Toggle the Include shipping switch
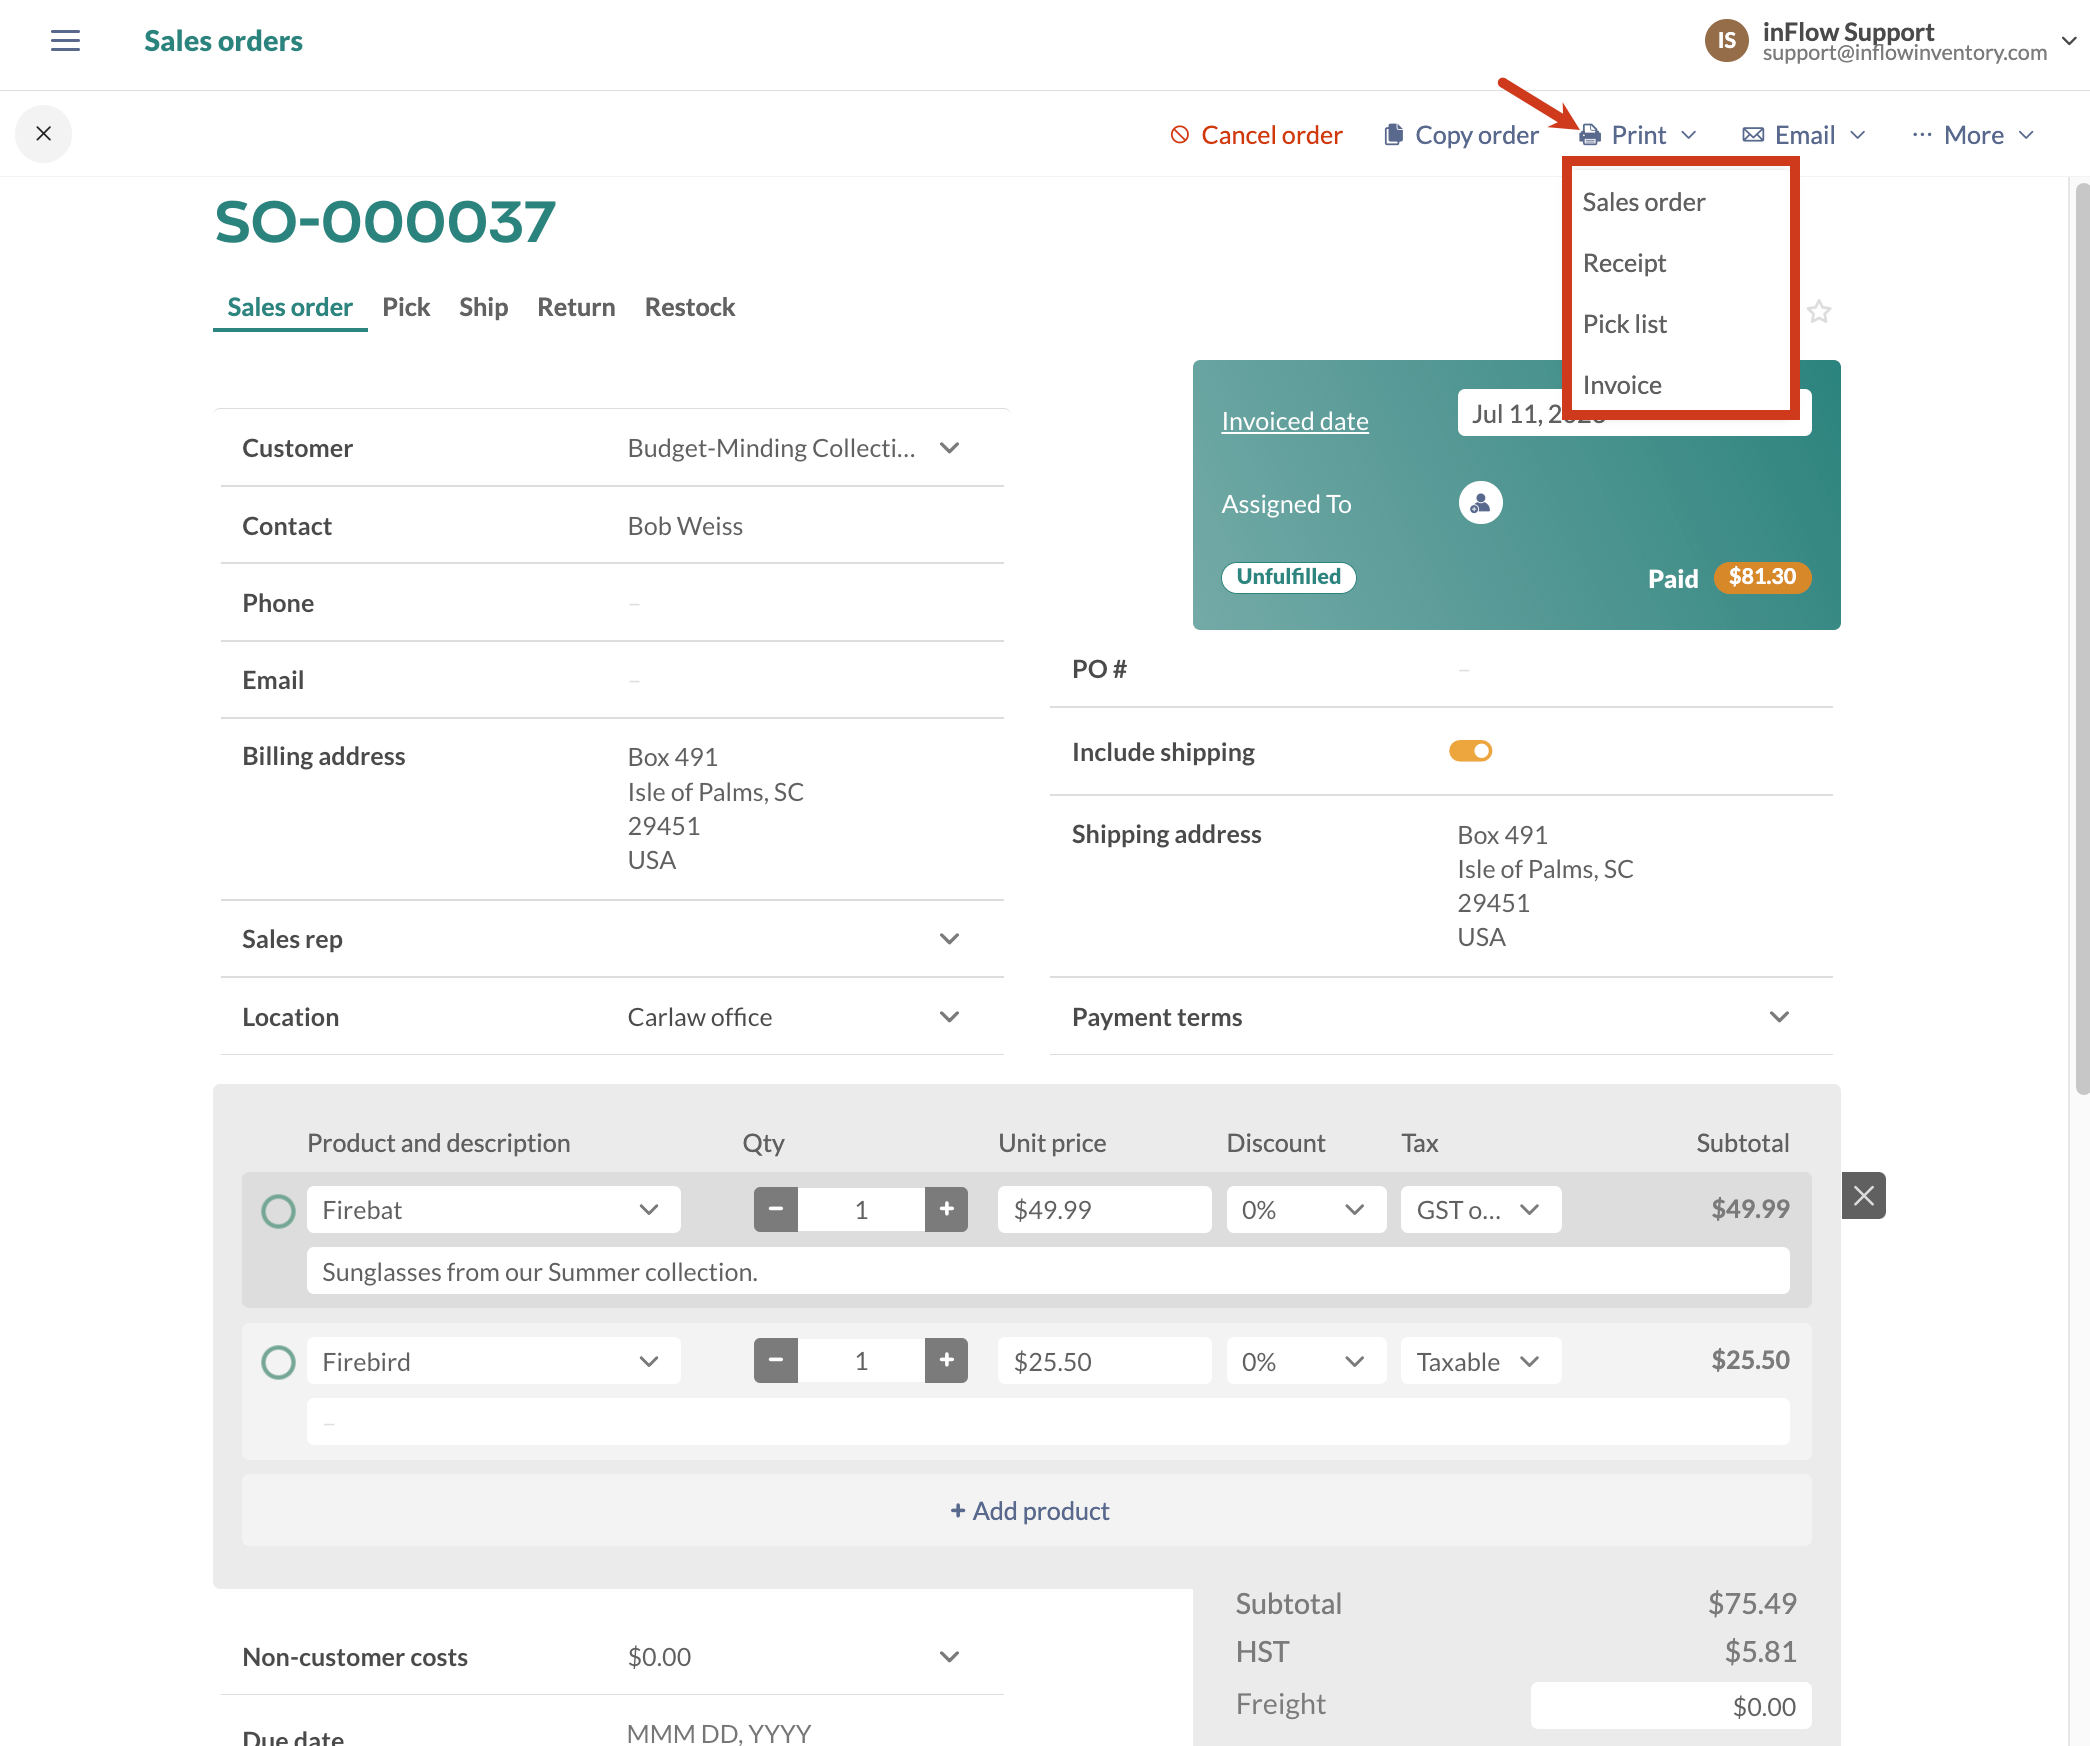 (1470, 751)
